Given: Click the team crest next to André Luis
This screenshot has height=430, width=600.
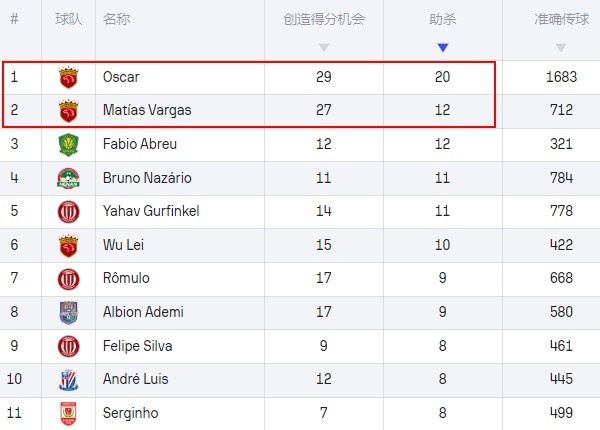Looking at the screenshot, I should click(68, 380).
